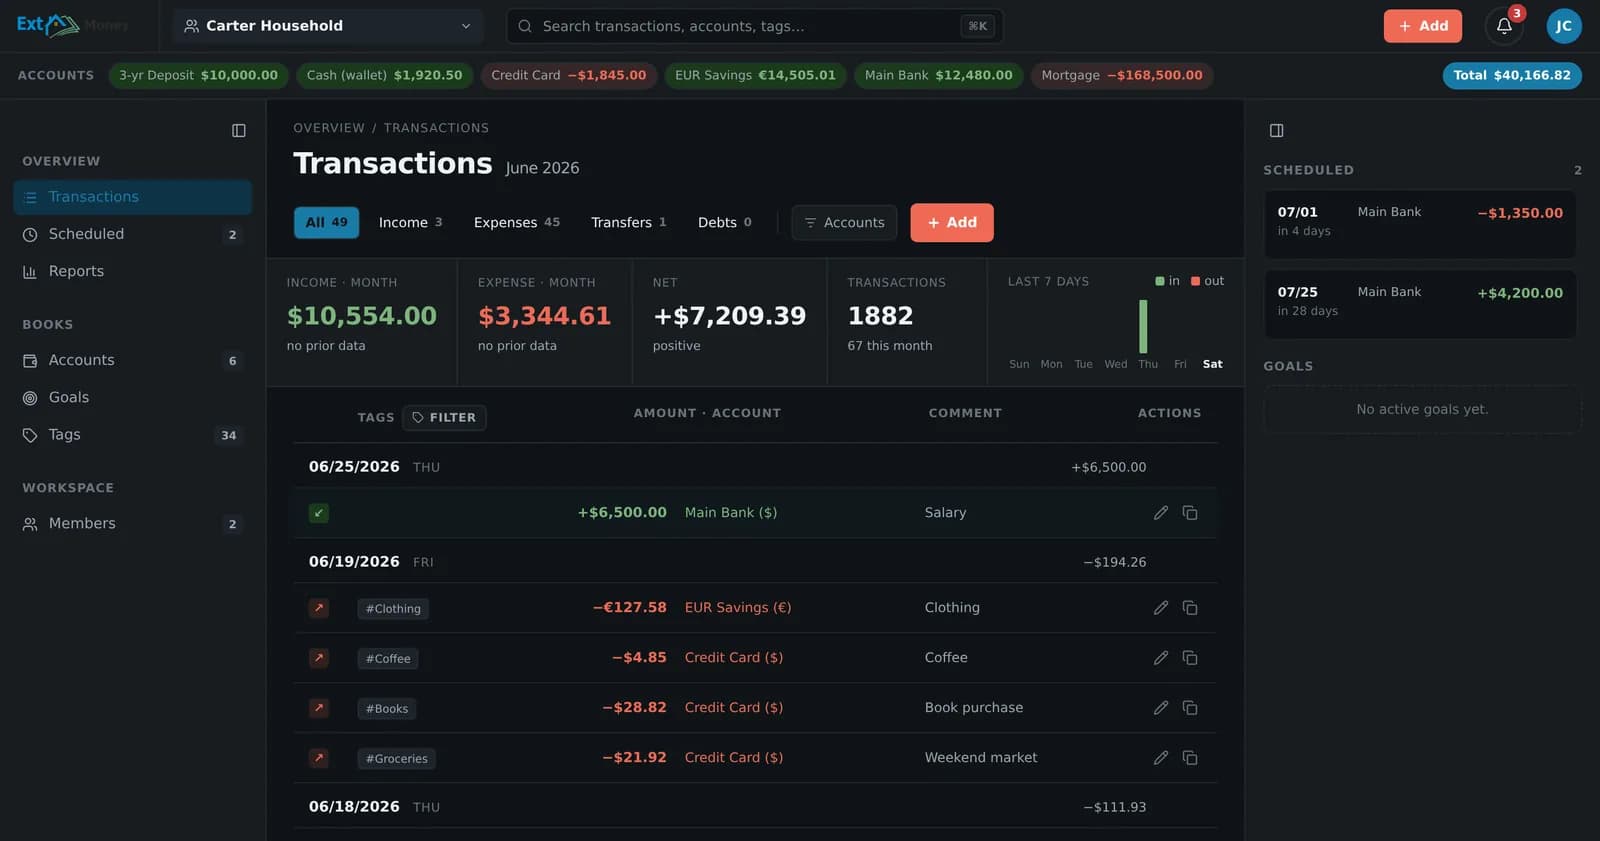Viewport: 1600px width, 841px height.
Task: Click the 3-yr Deposit account chip
Action: point(199,75)
